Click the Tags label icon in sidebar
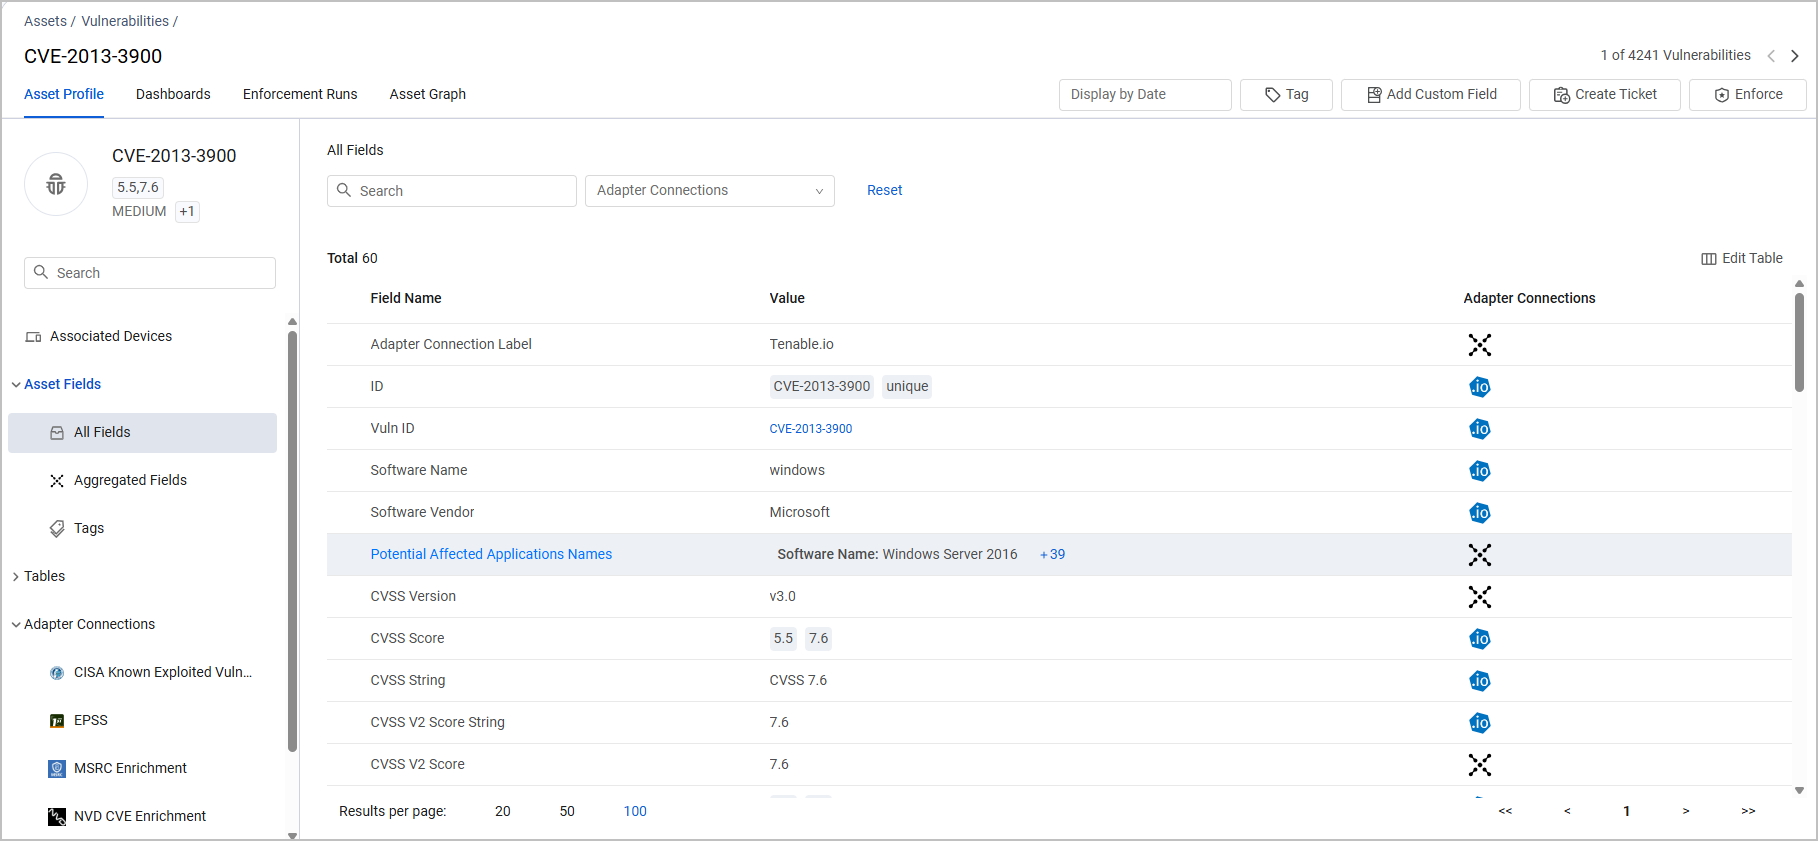Screen dimensions: 1818x841 (57, 529)
